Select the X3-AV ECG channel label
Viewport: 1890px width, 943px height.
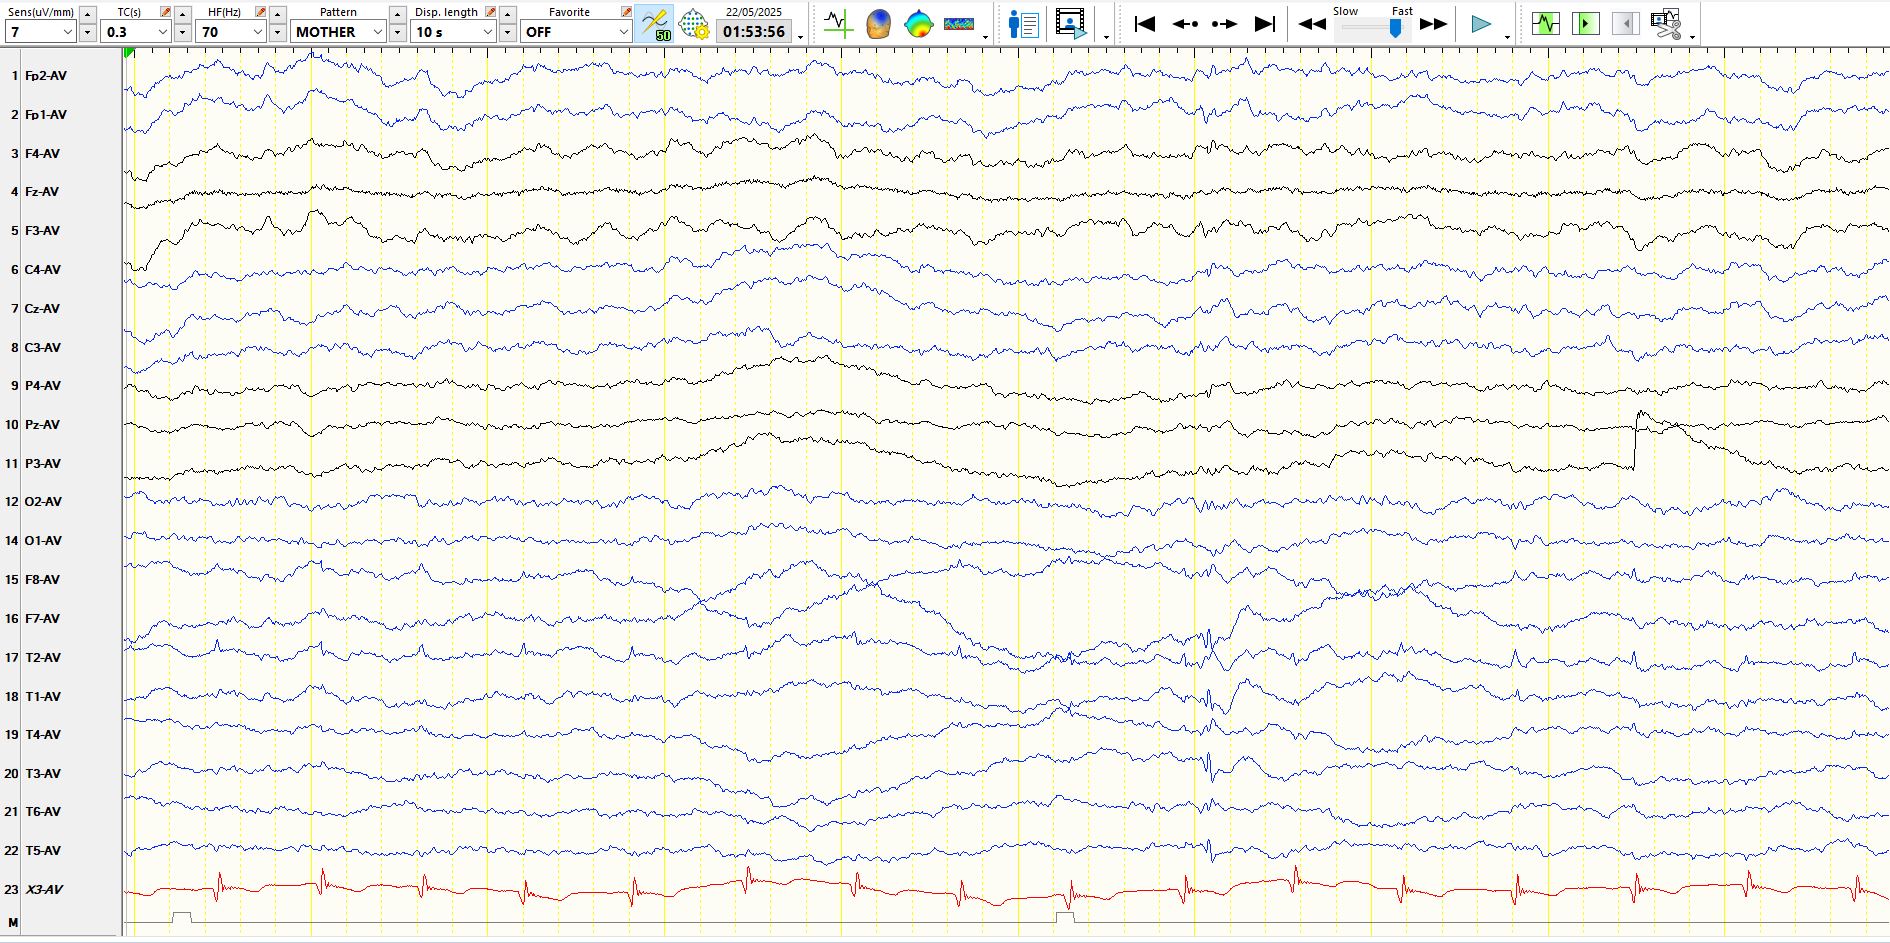point(44,889)
